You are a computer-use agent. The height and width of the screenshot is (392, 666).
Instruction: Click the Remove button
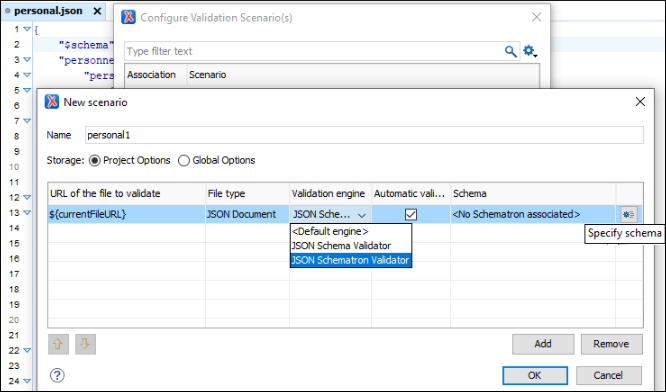(611, 344)
